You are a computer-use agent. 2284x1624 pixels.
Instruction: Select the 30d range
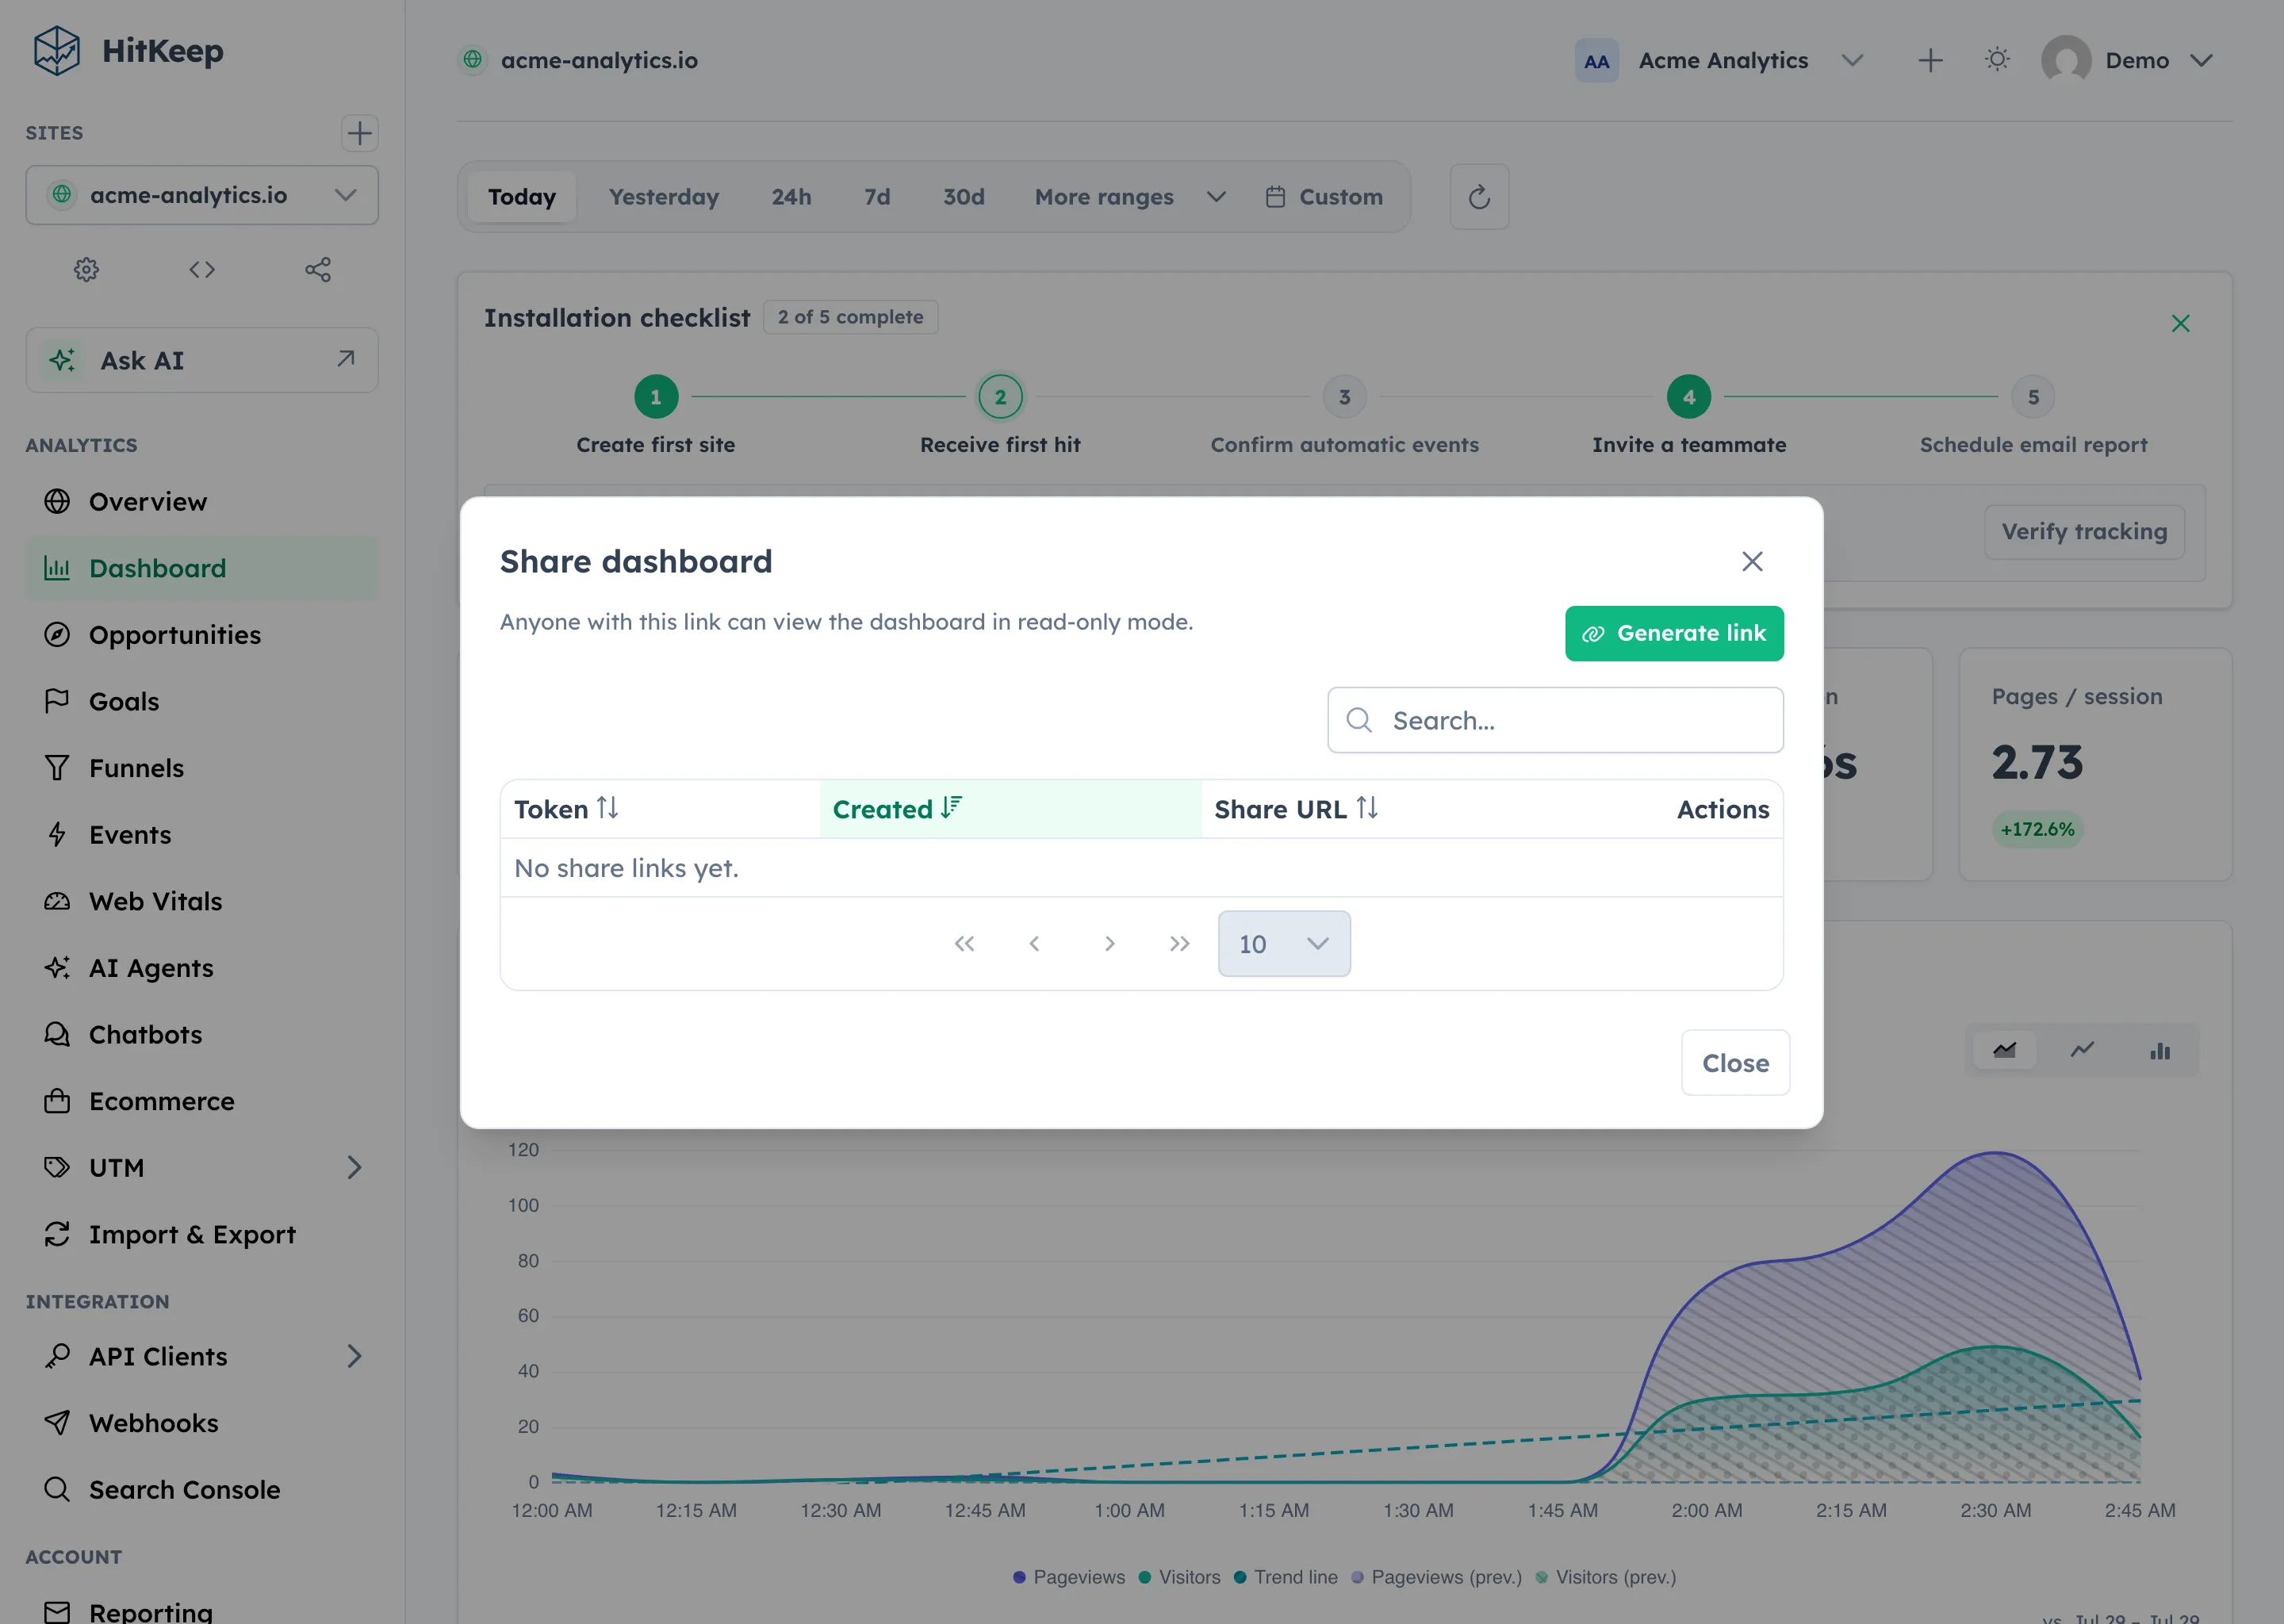964,197
